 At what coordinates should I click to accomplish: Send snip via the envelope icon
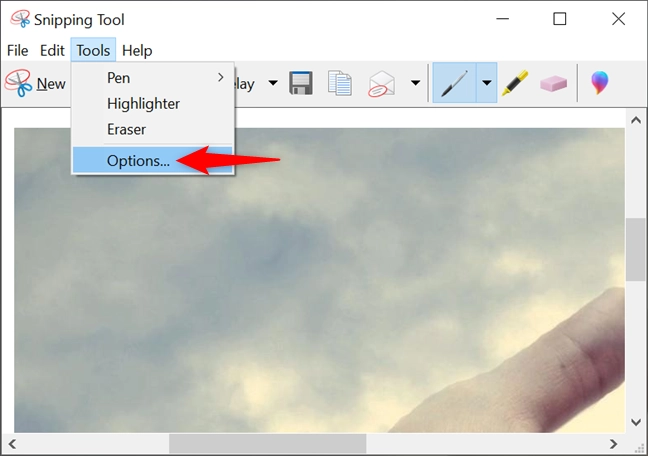coord(381,84)
